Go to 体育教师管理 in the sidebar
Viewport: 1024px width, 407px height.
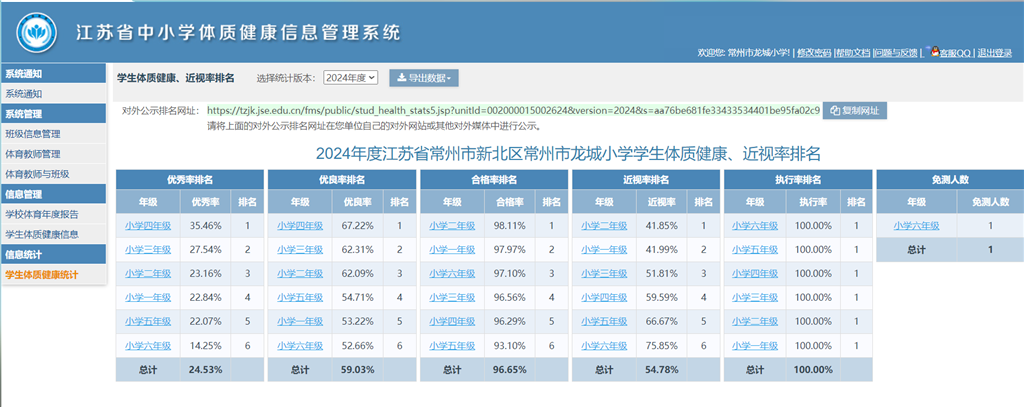coord(33,154)
